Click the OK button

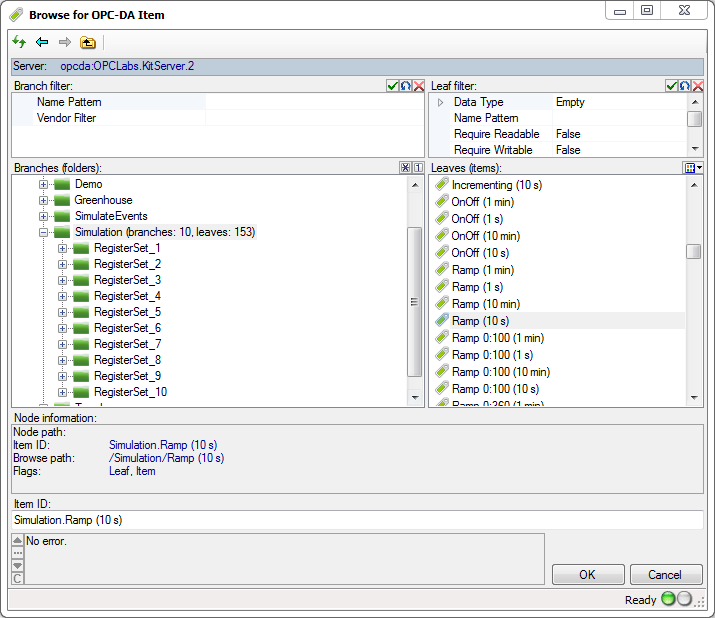point(587,575)
